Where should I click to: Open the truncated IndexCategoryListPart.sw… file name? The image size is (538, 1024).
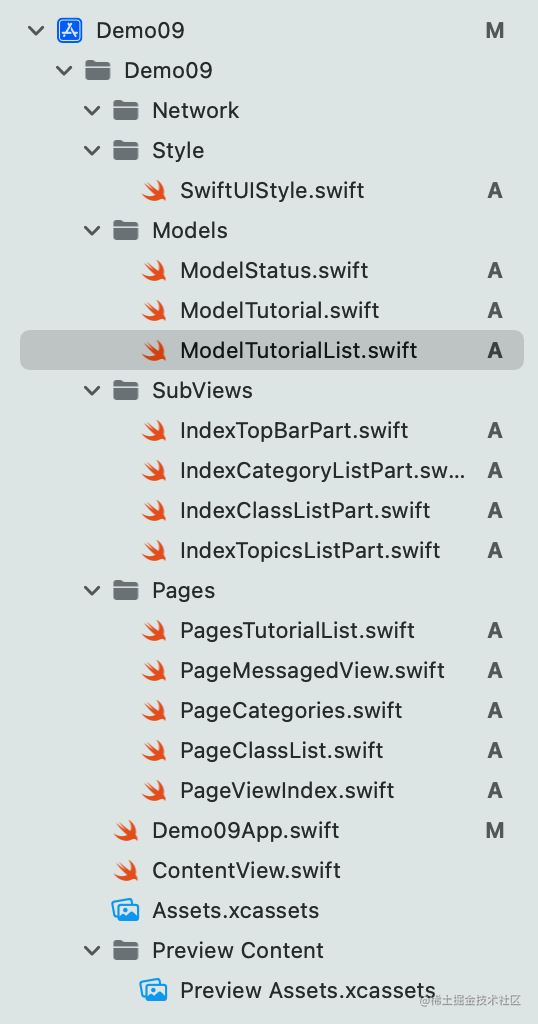(x=323, y=470)
